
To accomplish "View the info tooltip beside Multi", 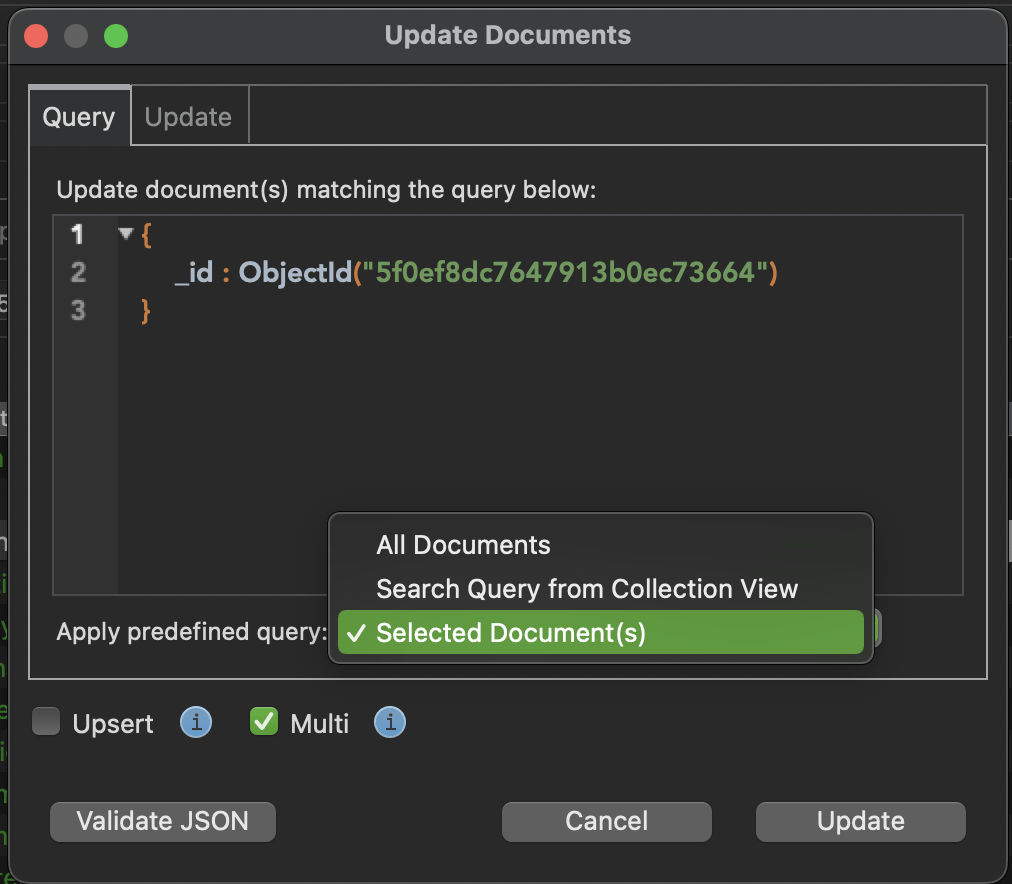I will pyautogui.click(x=390, y=722).
